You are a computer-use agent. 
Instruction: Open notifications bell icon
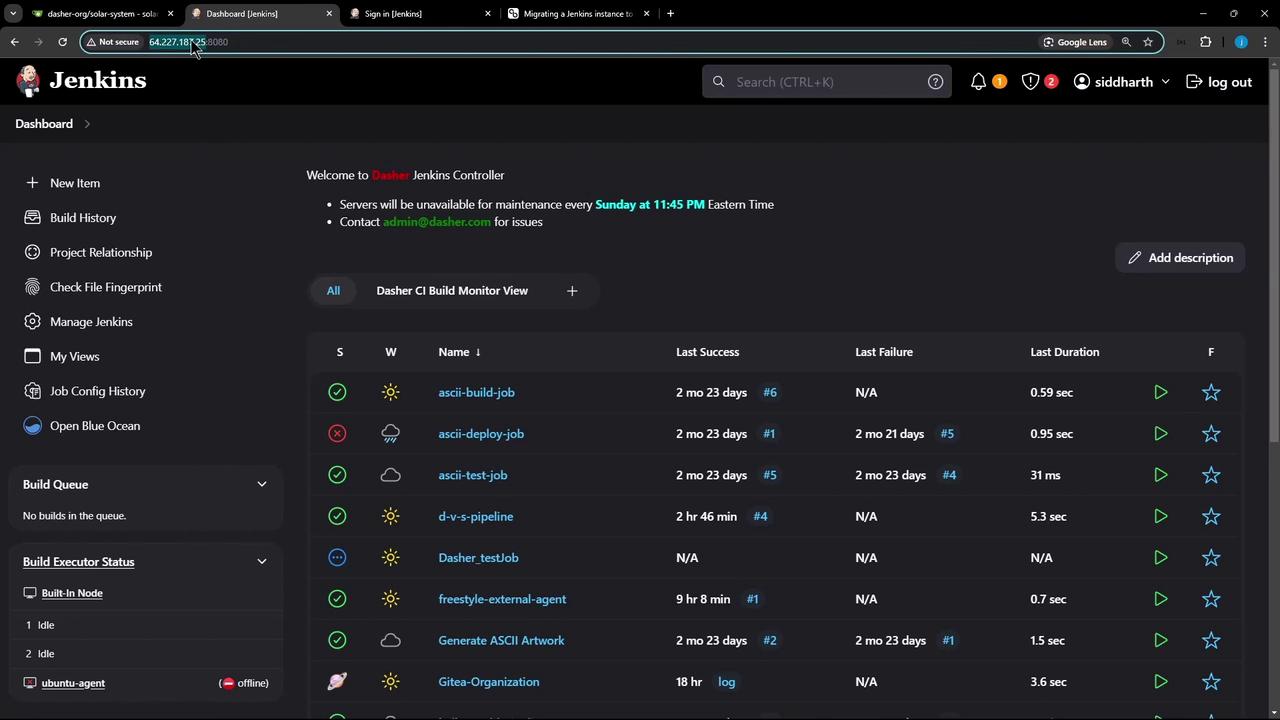click(978, 82)
